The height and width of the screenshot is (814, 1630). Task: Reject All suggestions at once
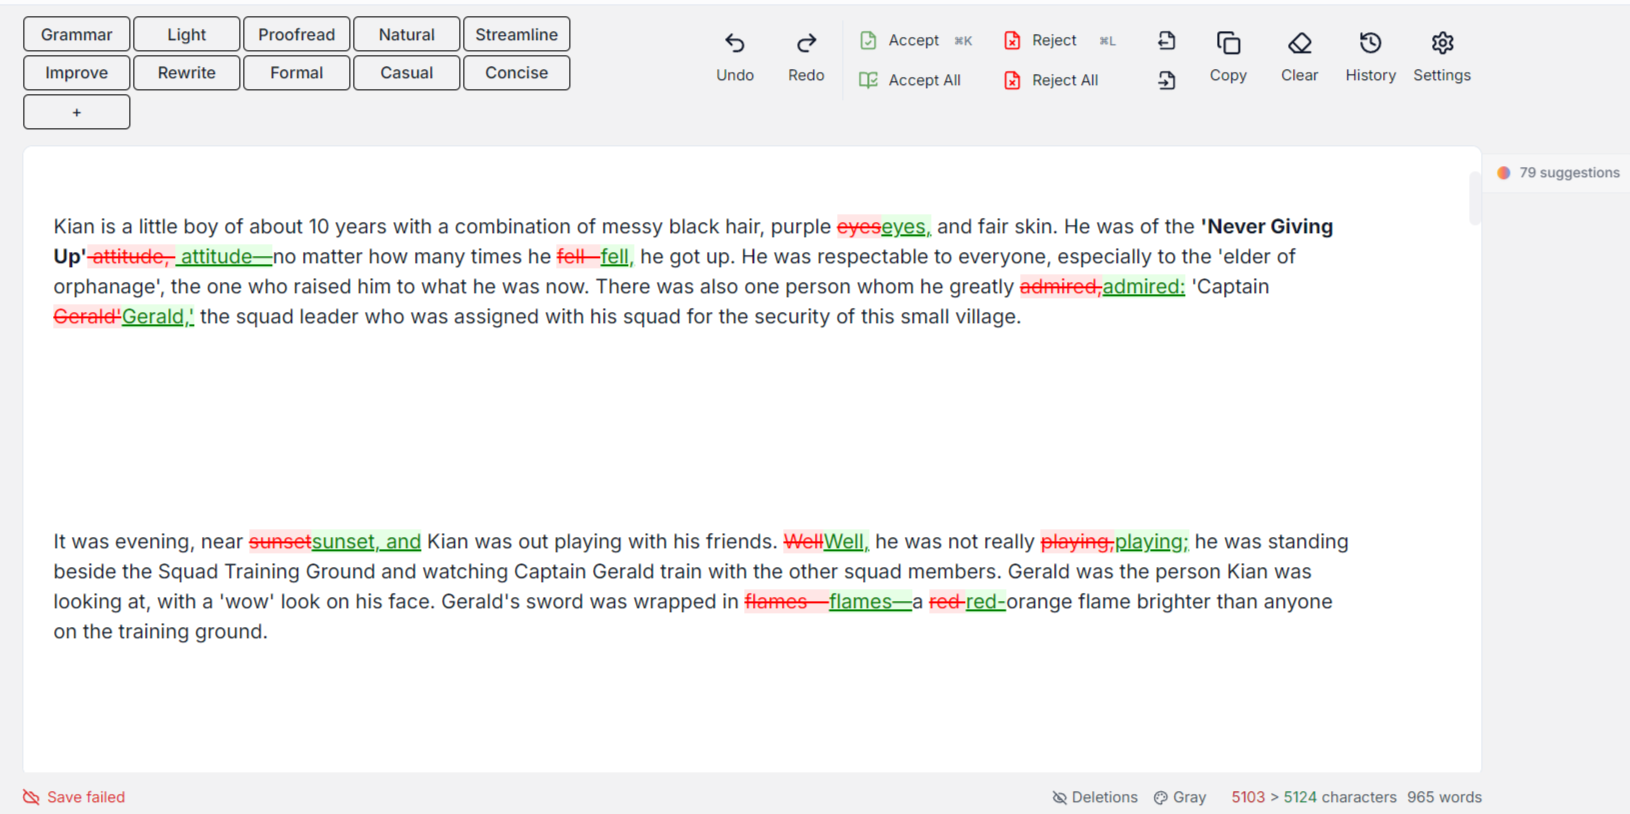pos(1051,80)
